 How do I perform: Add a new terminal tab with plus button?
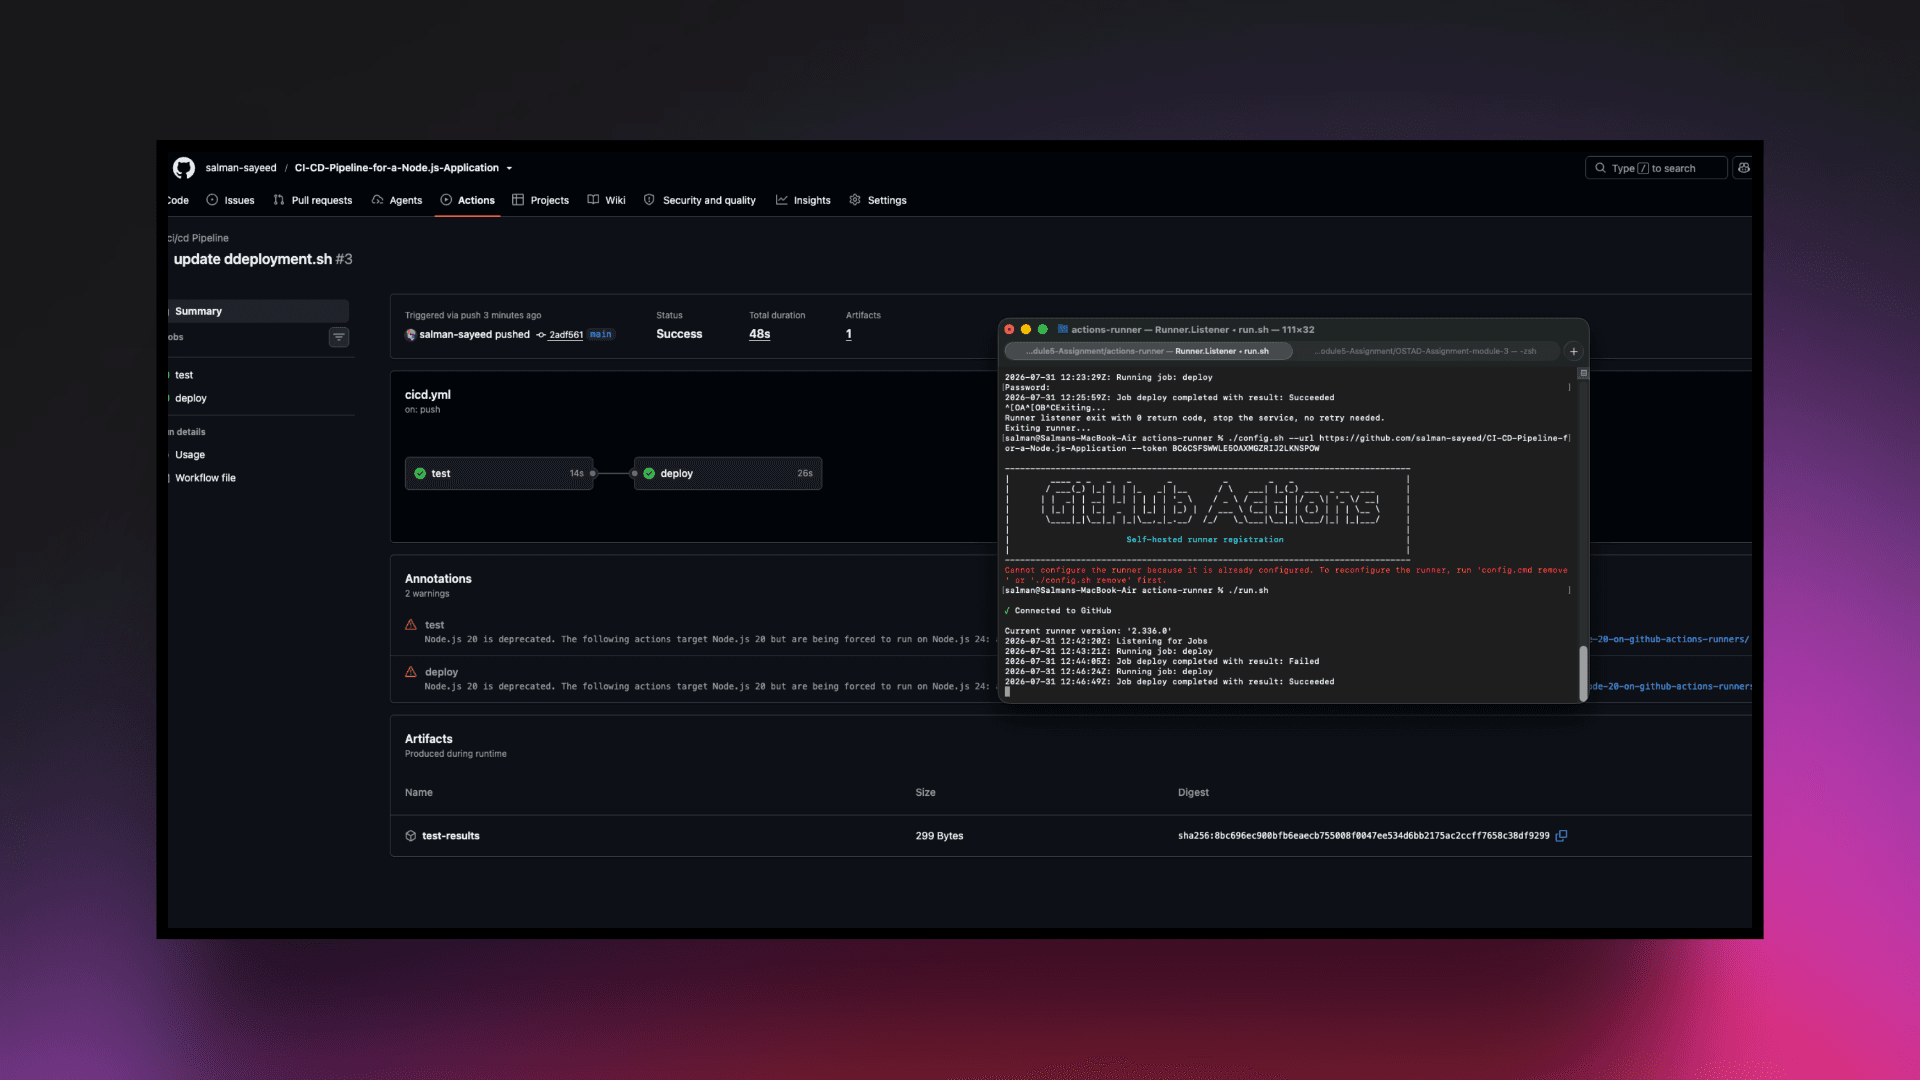coord(1574,351)
